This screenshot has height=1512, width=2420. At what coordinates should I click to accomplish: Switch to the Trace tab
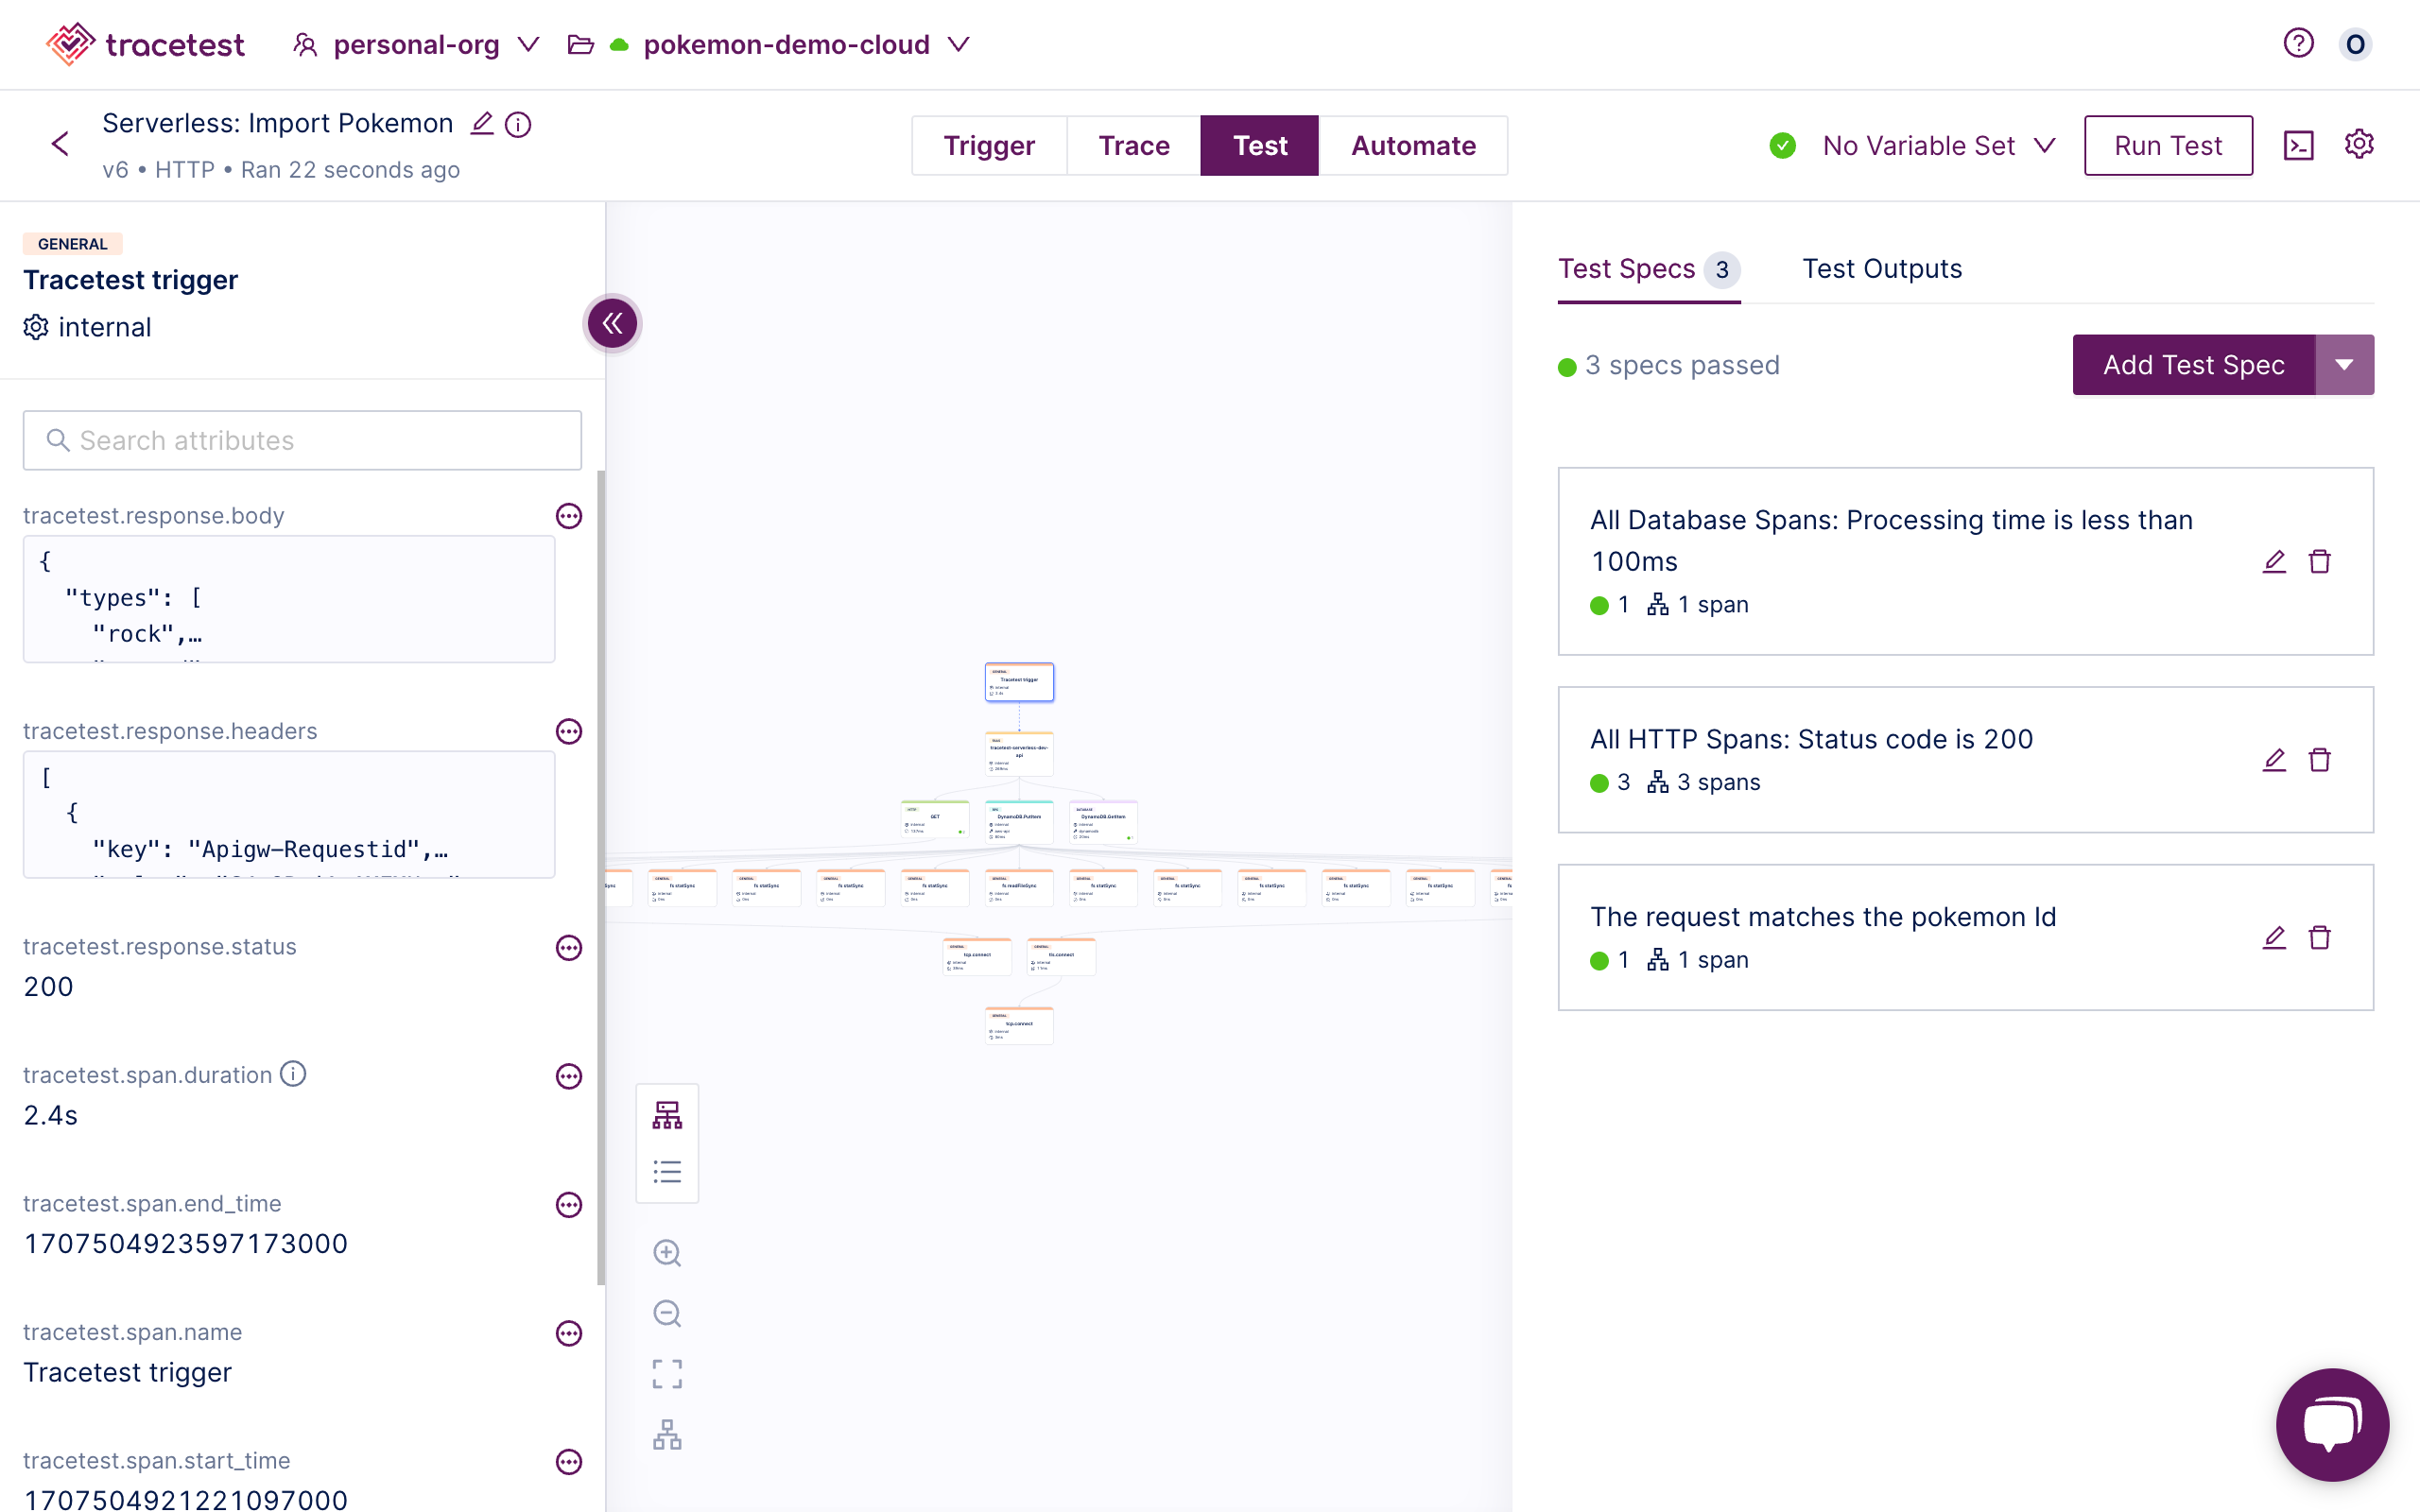(1133, 146)
